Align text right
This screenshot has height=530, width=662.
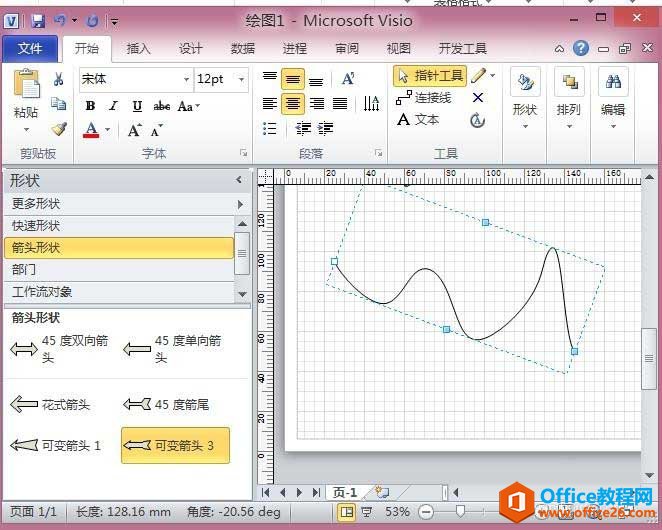pyautogui.click(x=317, y=103)
